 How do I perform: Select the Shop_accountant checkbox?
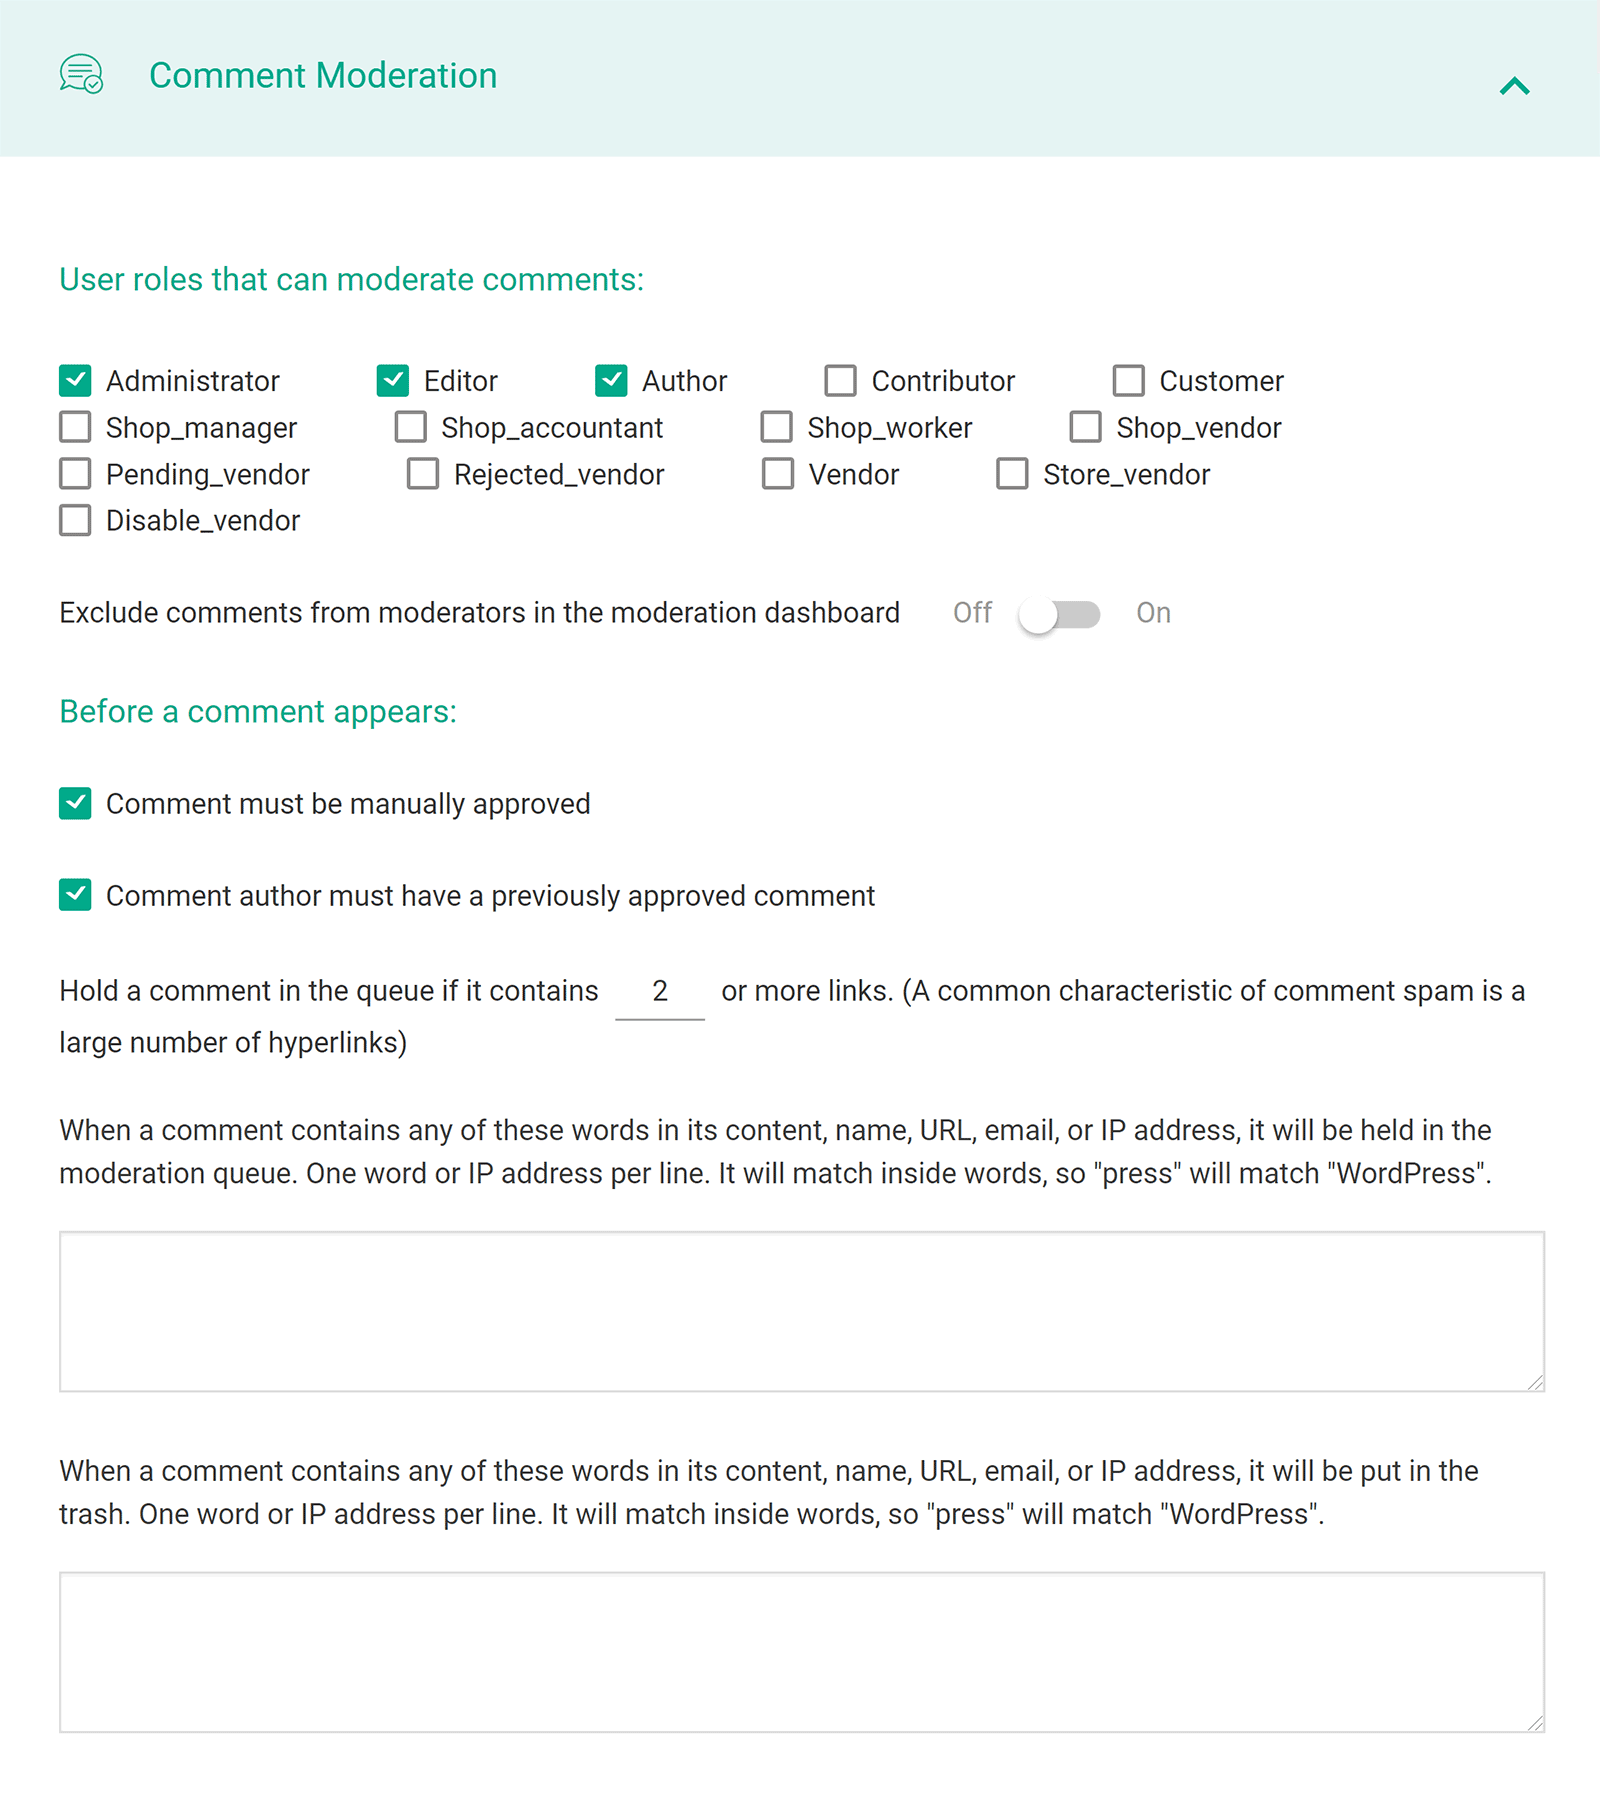pos(410,427)
